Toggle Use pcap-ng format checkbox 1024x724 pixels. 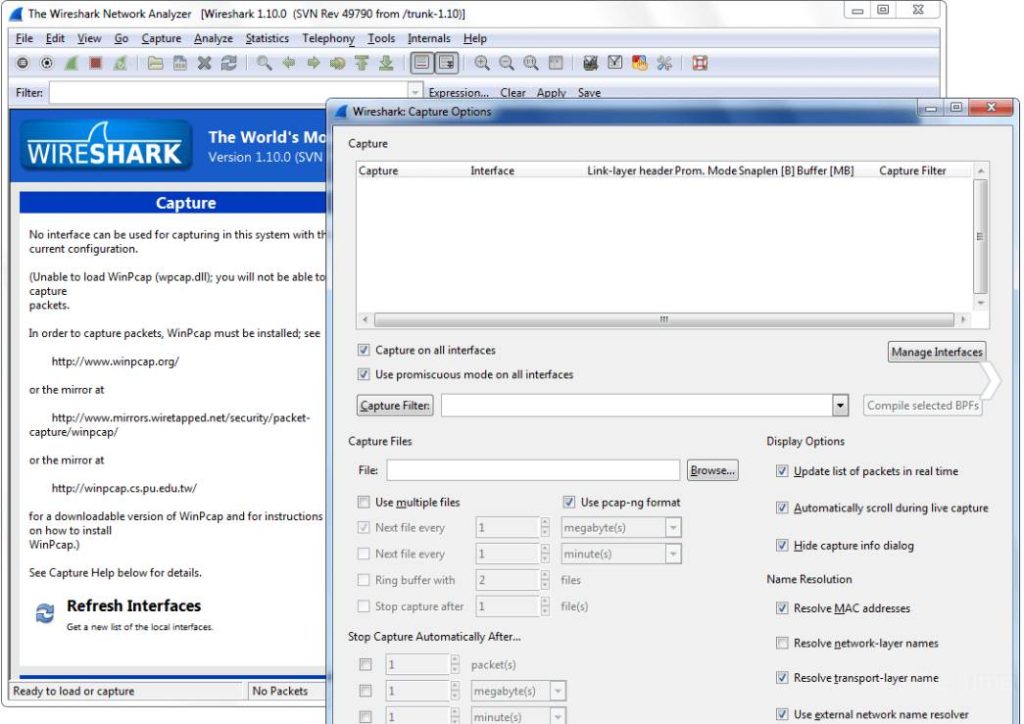569,502
